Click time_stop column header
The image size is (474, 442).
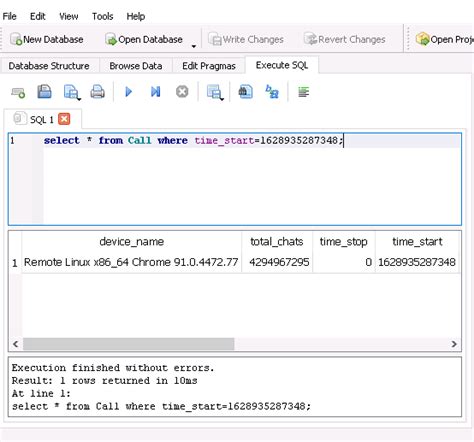(344, 241)
